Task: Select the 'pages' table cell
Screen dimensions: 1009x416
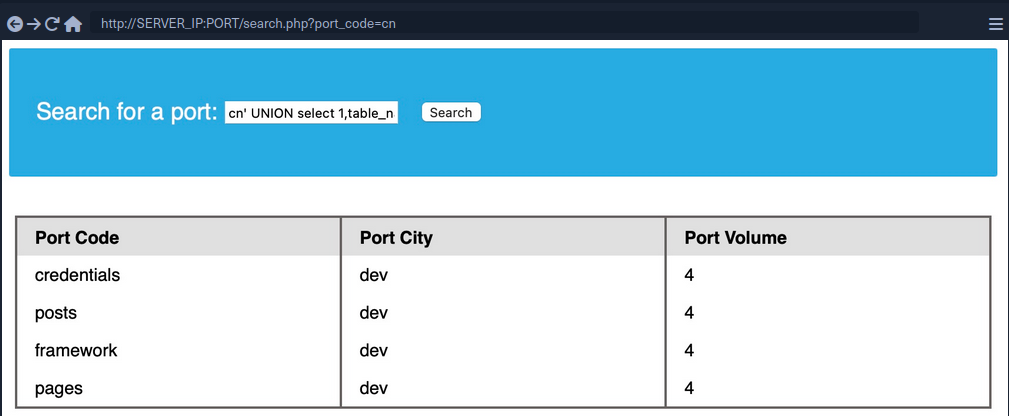Action: click(x=59, y=388)
